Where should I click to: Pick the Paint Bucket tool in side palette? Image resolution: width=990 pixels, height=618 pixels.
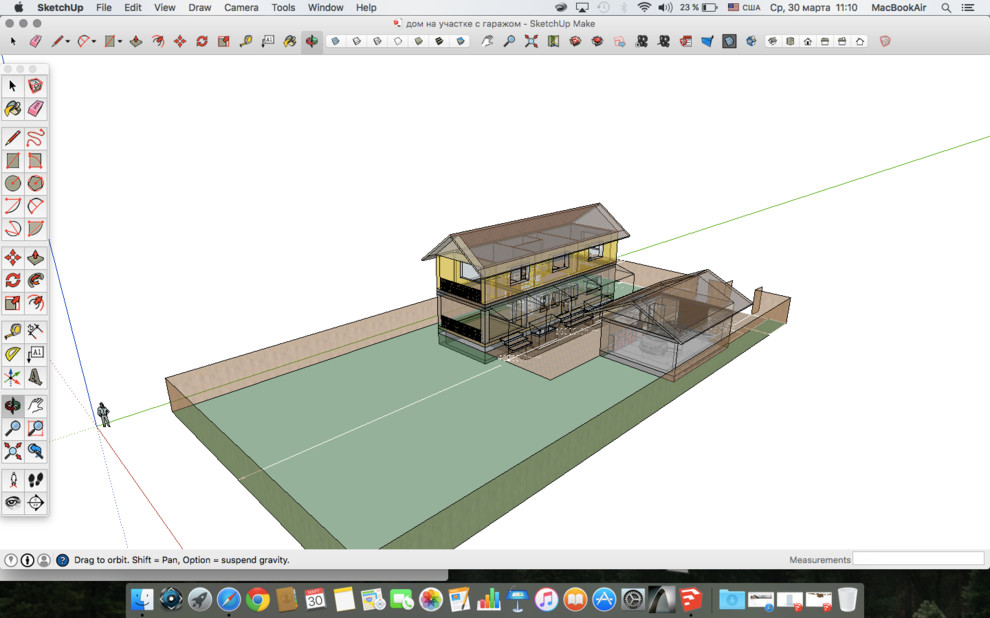coord(13,108)
